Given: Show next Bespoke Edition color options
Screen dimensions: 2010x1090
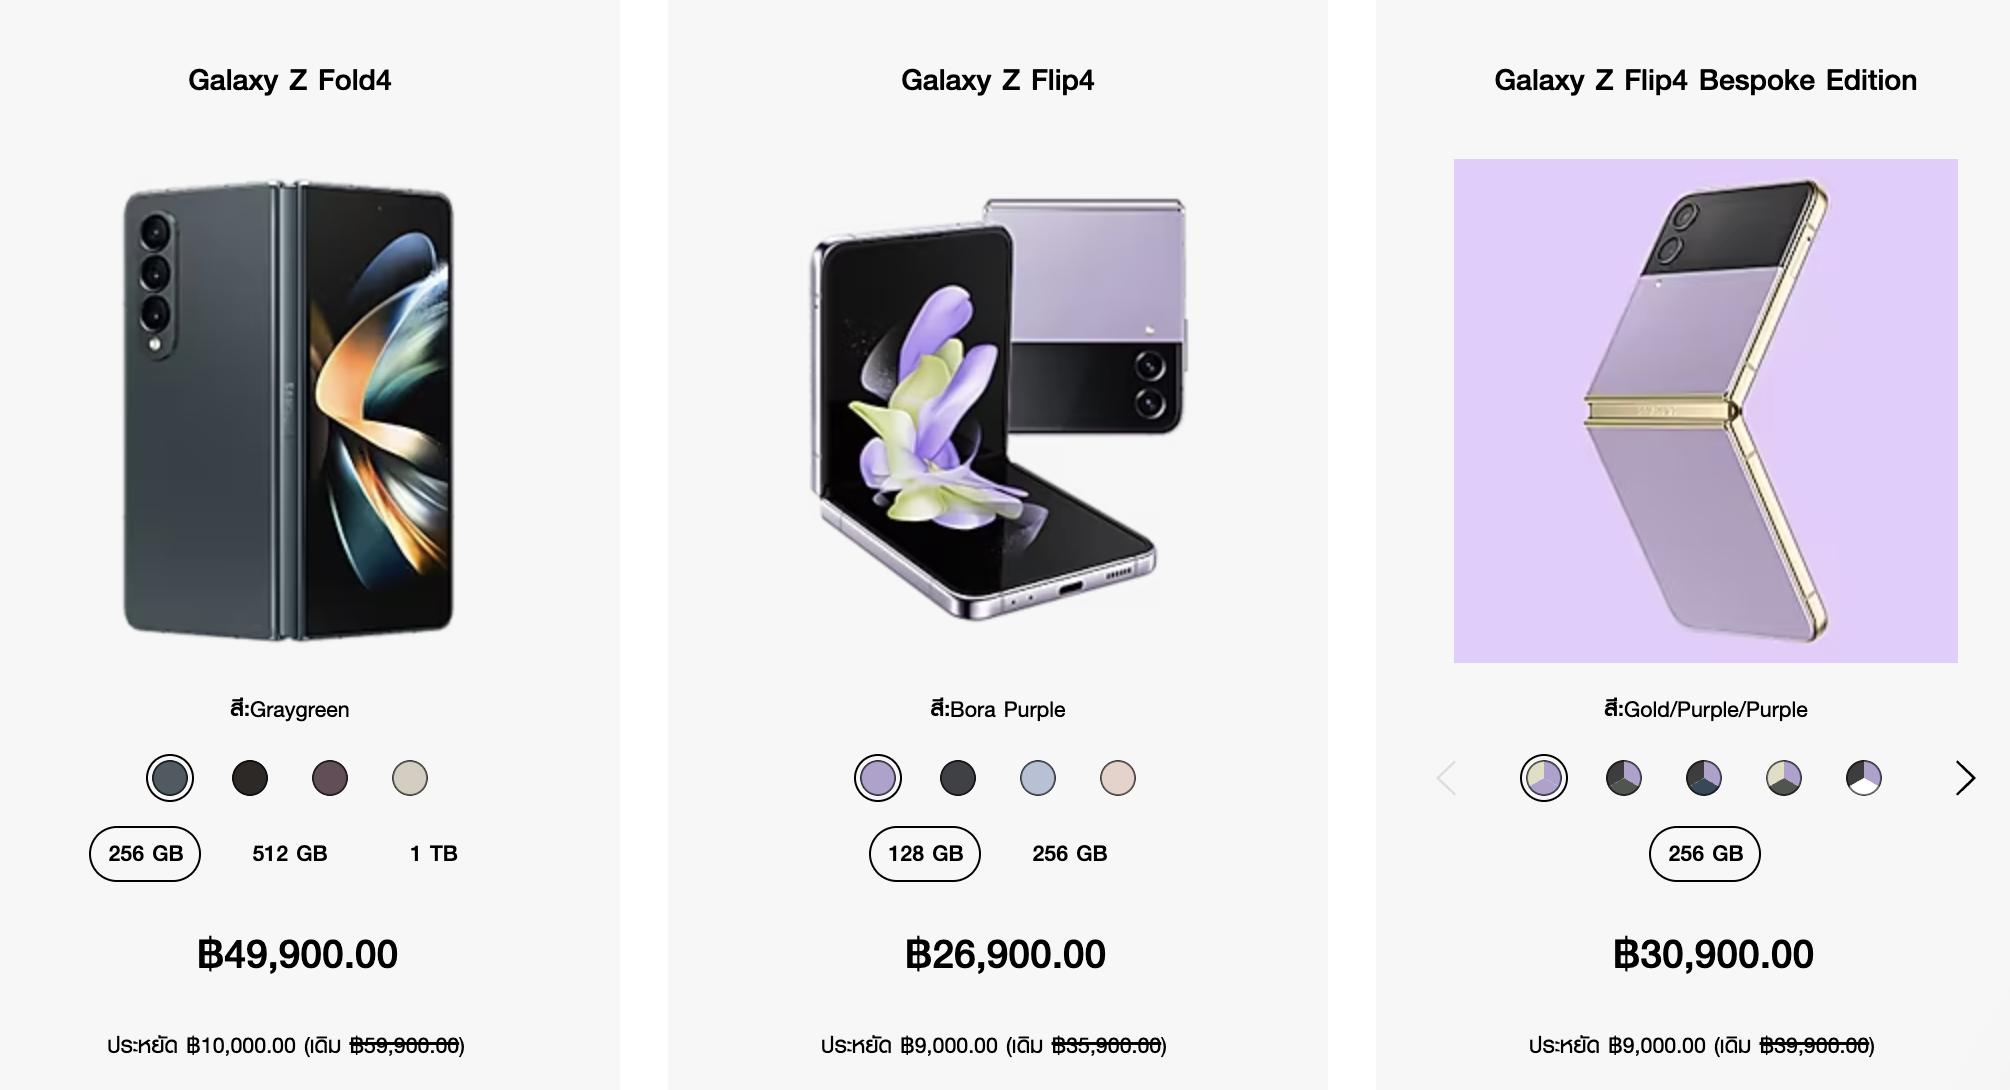Looking at the screenshot, I should point(1965,778).
